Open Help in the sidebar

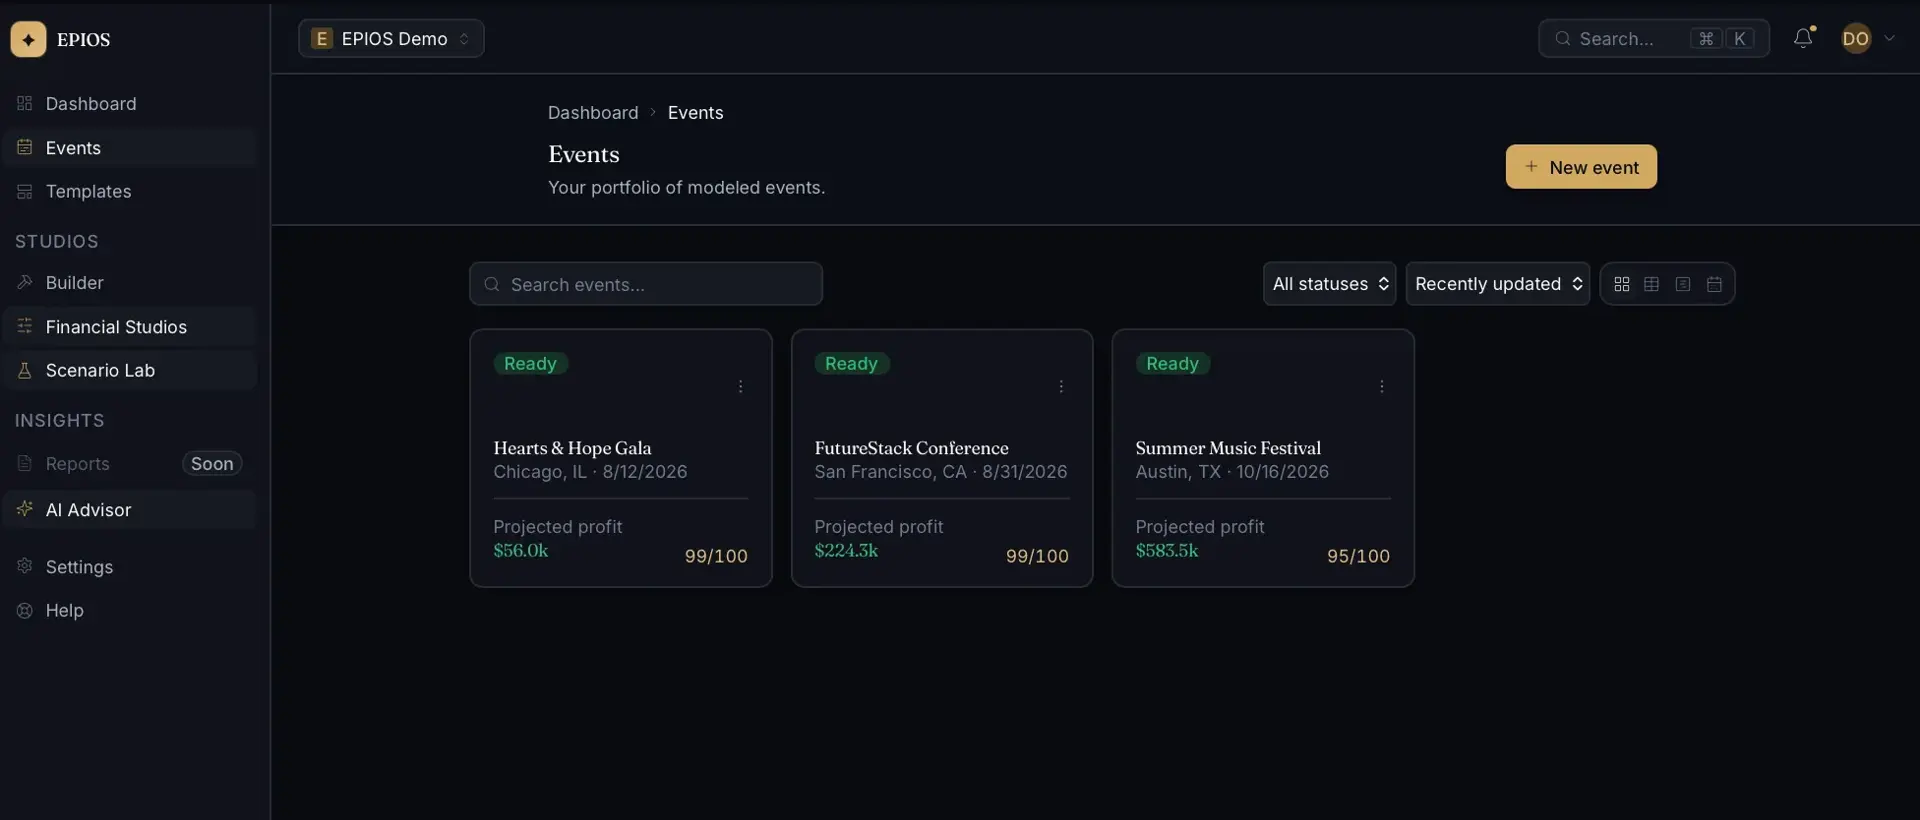point(129,610)
